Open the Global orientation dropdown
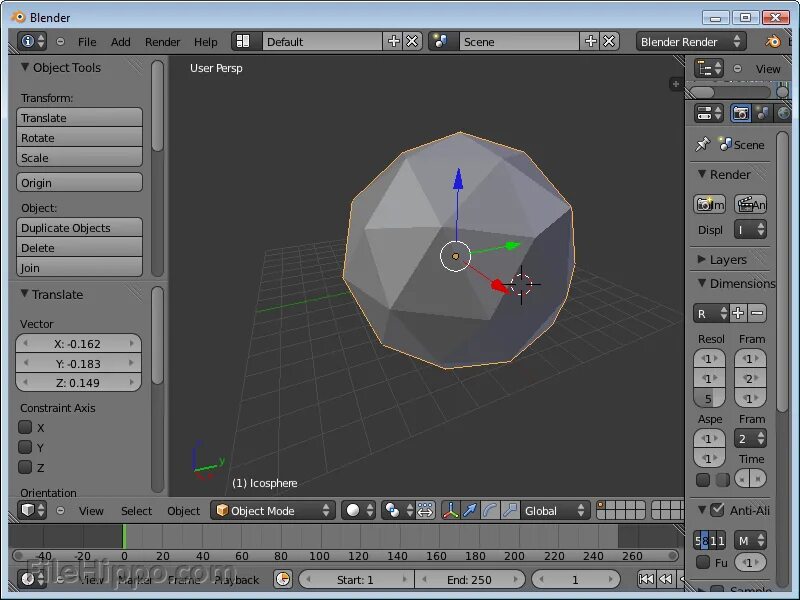Viewport: 800px width, 600px height. (555, 510)
